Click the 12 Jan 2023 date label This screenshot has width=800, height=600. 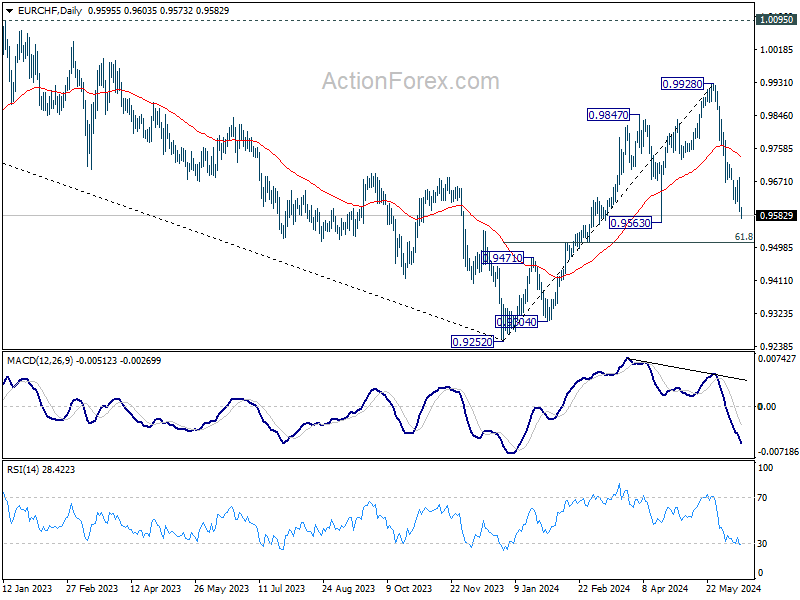coord(27,588)
